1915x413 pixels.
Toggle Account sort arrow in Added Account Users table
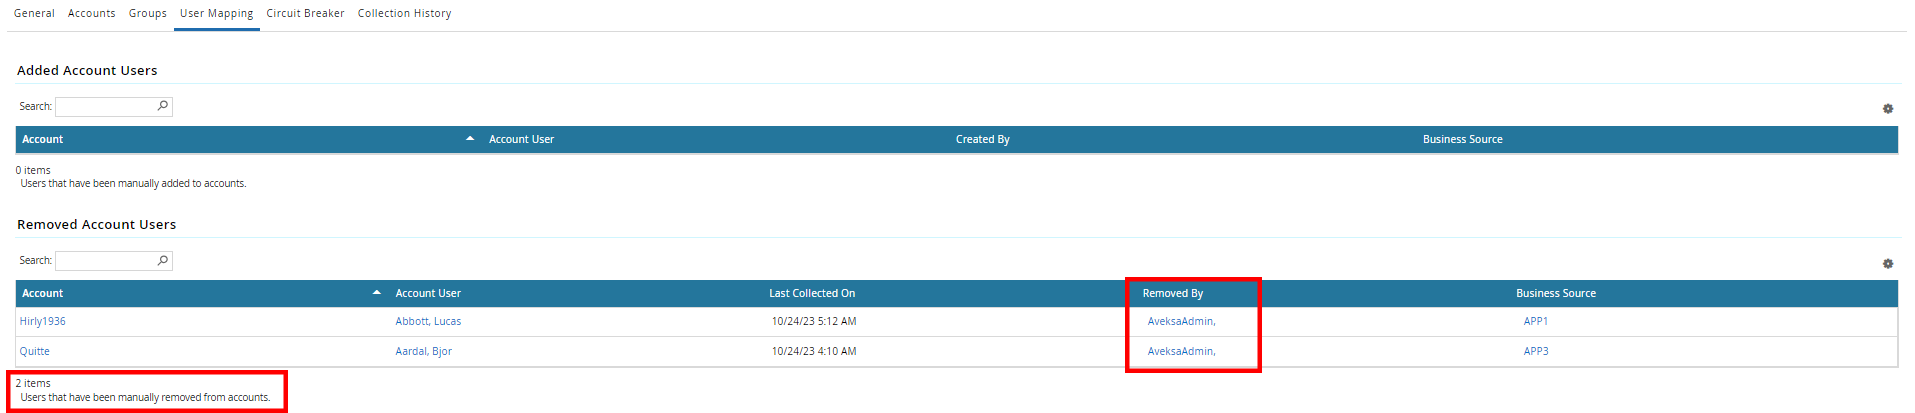pos(470,139)
